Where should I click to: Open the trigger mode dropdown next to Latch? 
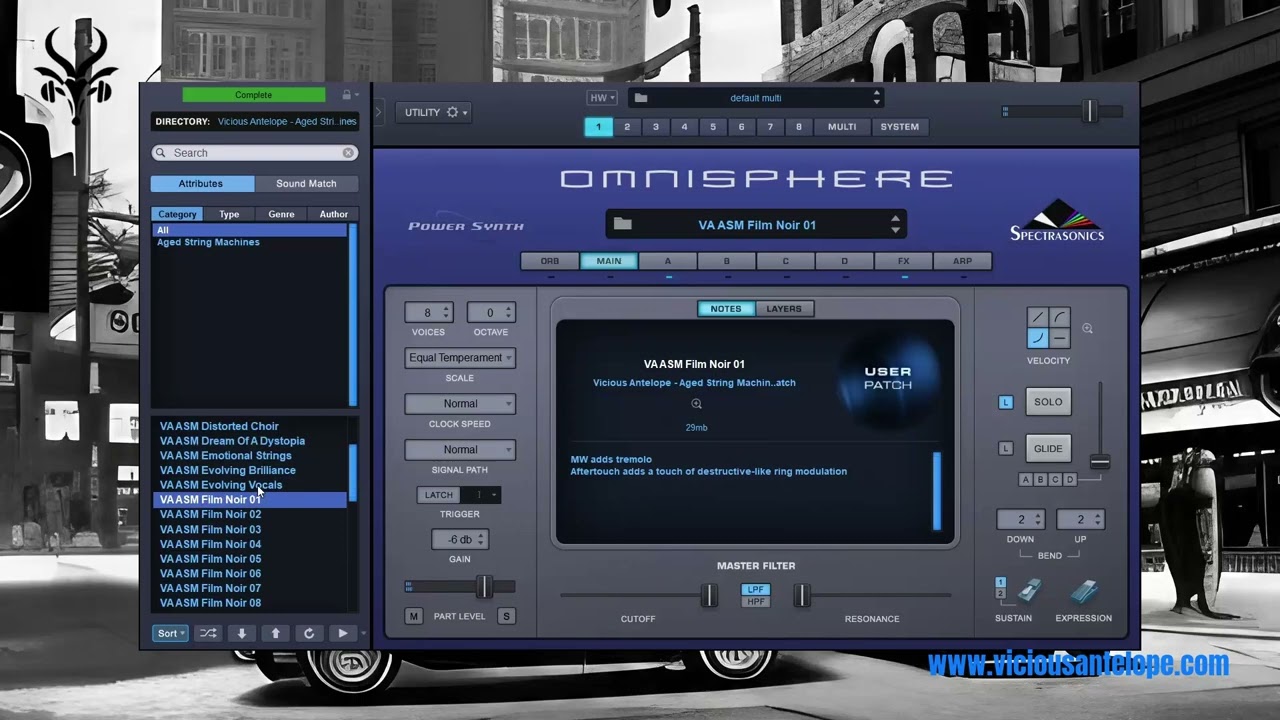coord(480,495)
